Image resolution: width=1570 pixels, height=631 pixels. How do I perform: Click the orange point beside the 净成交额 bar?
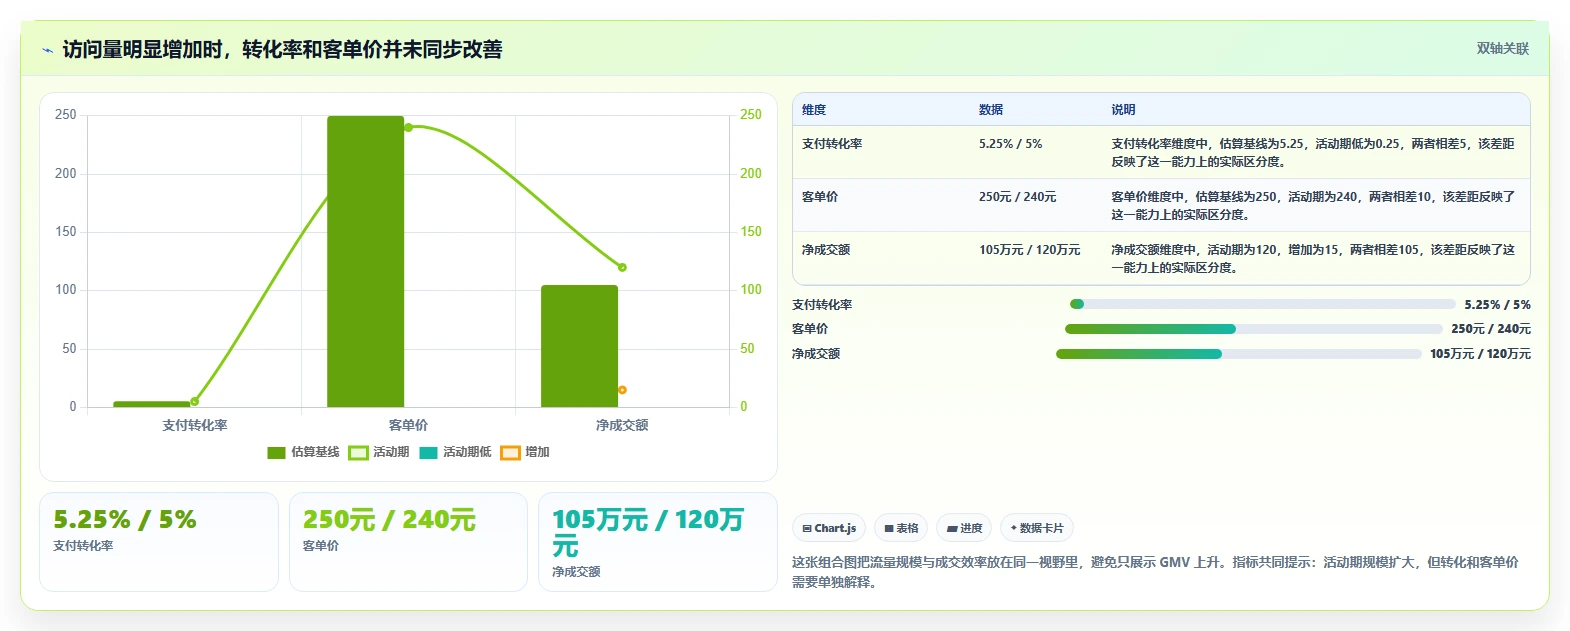(x=622, y=390)
